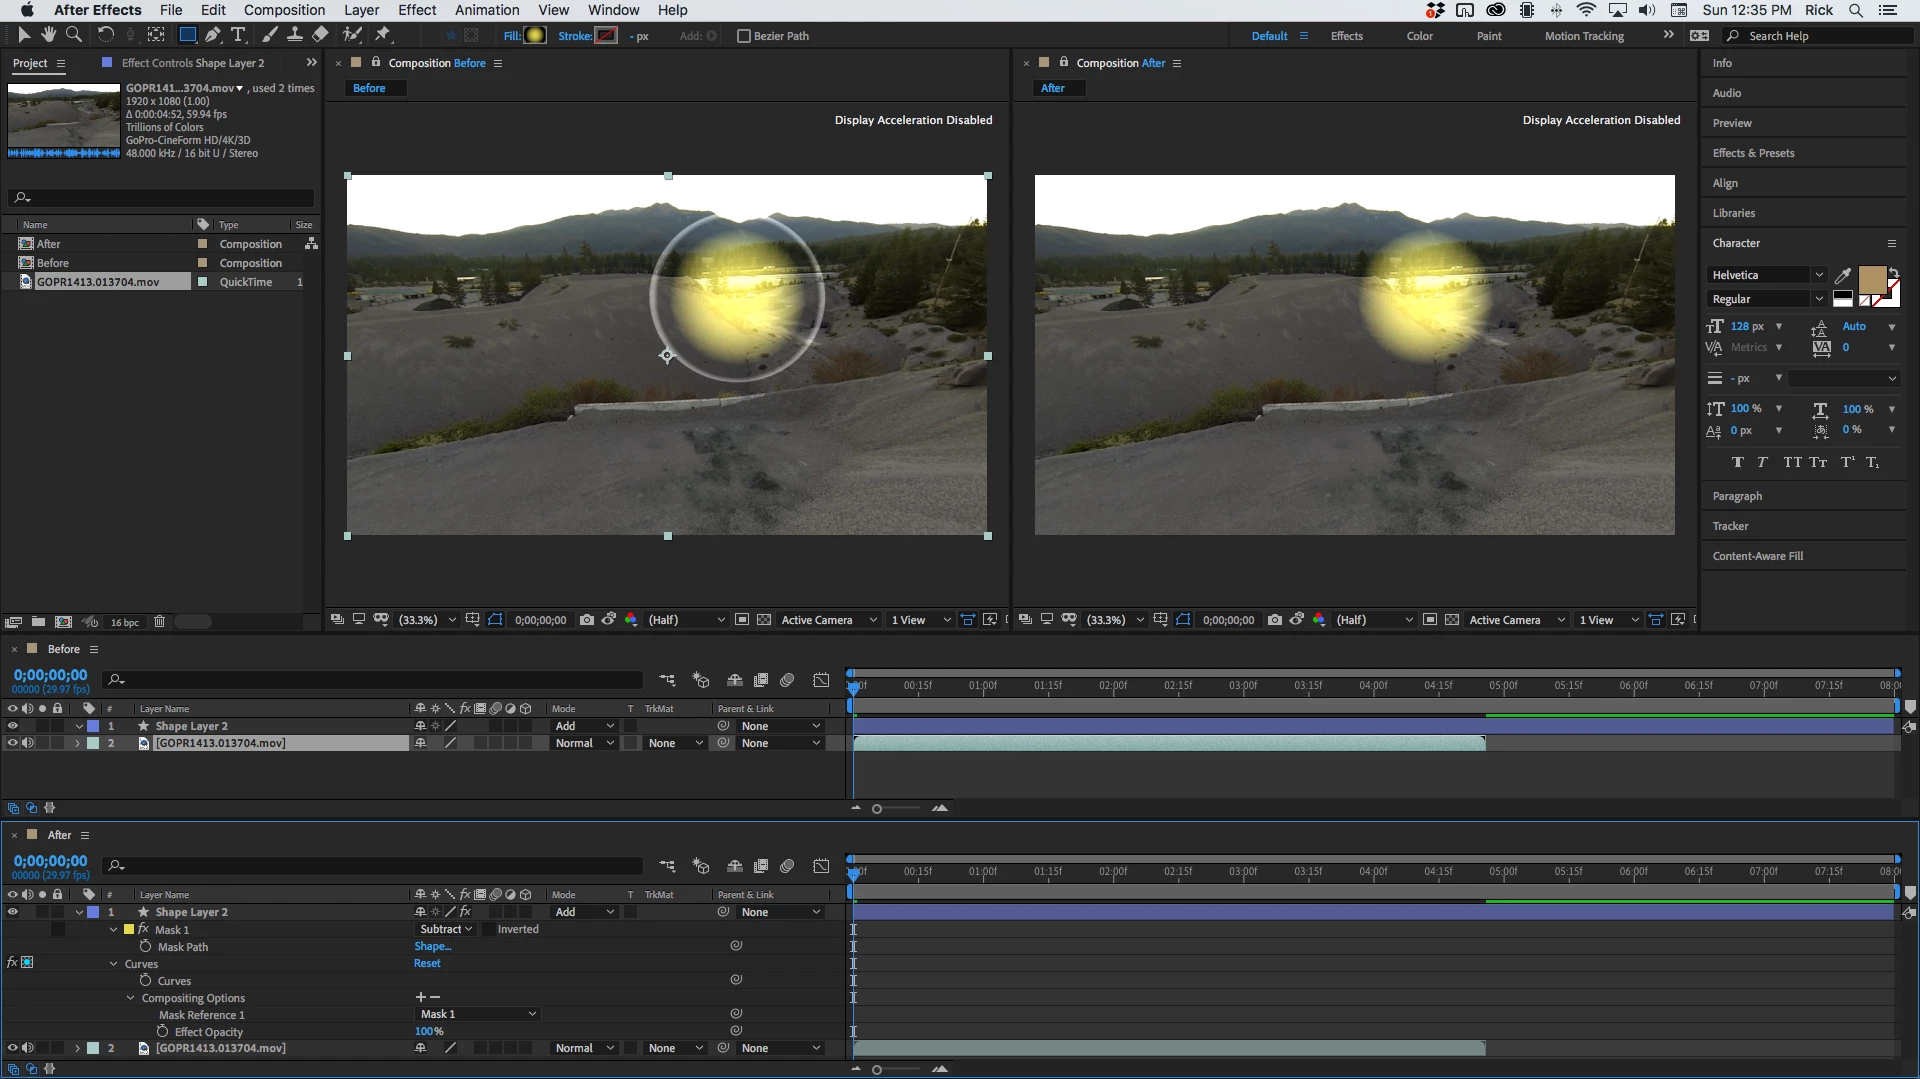The height and width of the screenshot is (1079, 1920).
Task: Select the Eraser tool
Action: click(320, 35)
